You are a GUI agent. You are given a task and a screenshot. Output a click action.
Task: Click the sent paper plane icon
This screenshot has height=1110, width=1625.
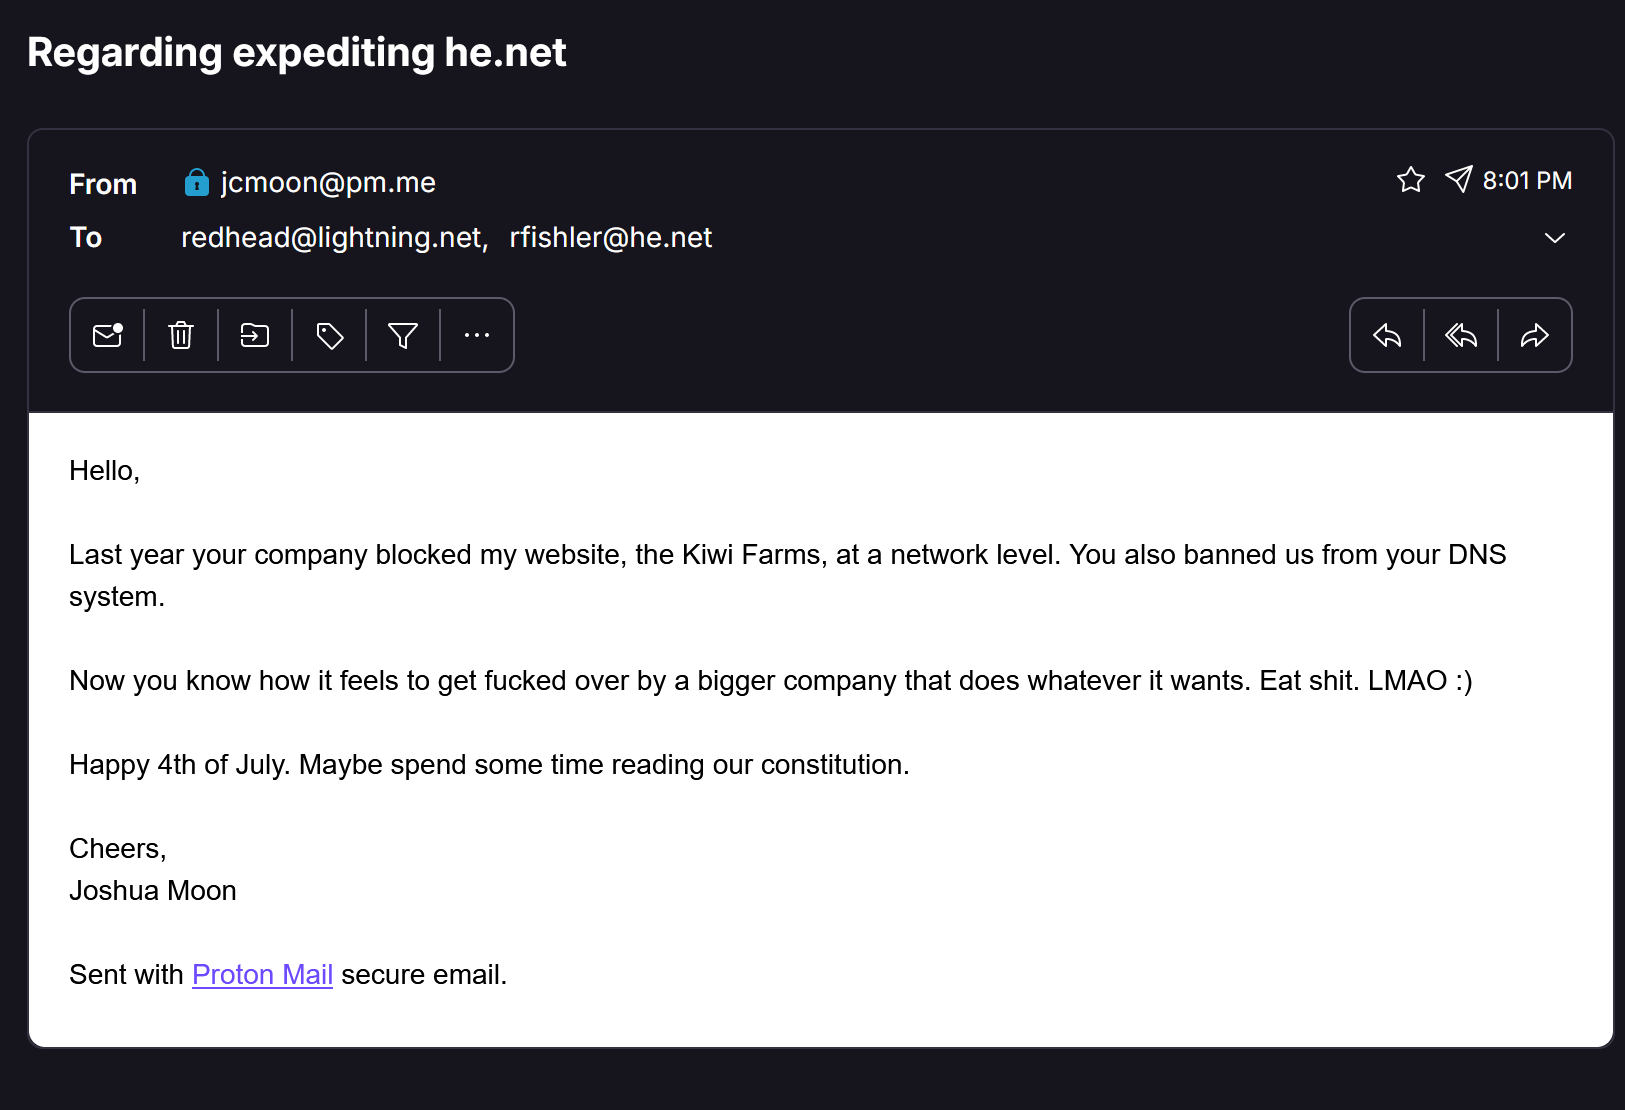1459,179
